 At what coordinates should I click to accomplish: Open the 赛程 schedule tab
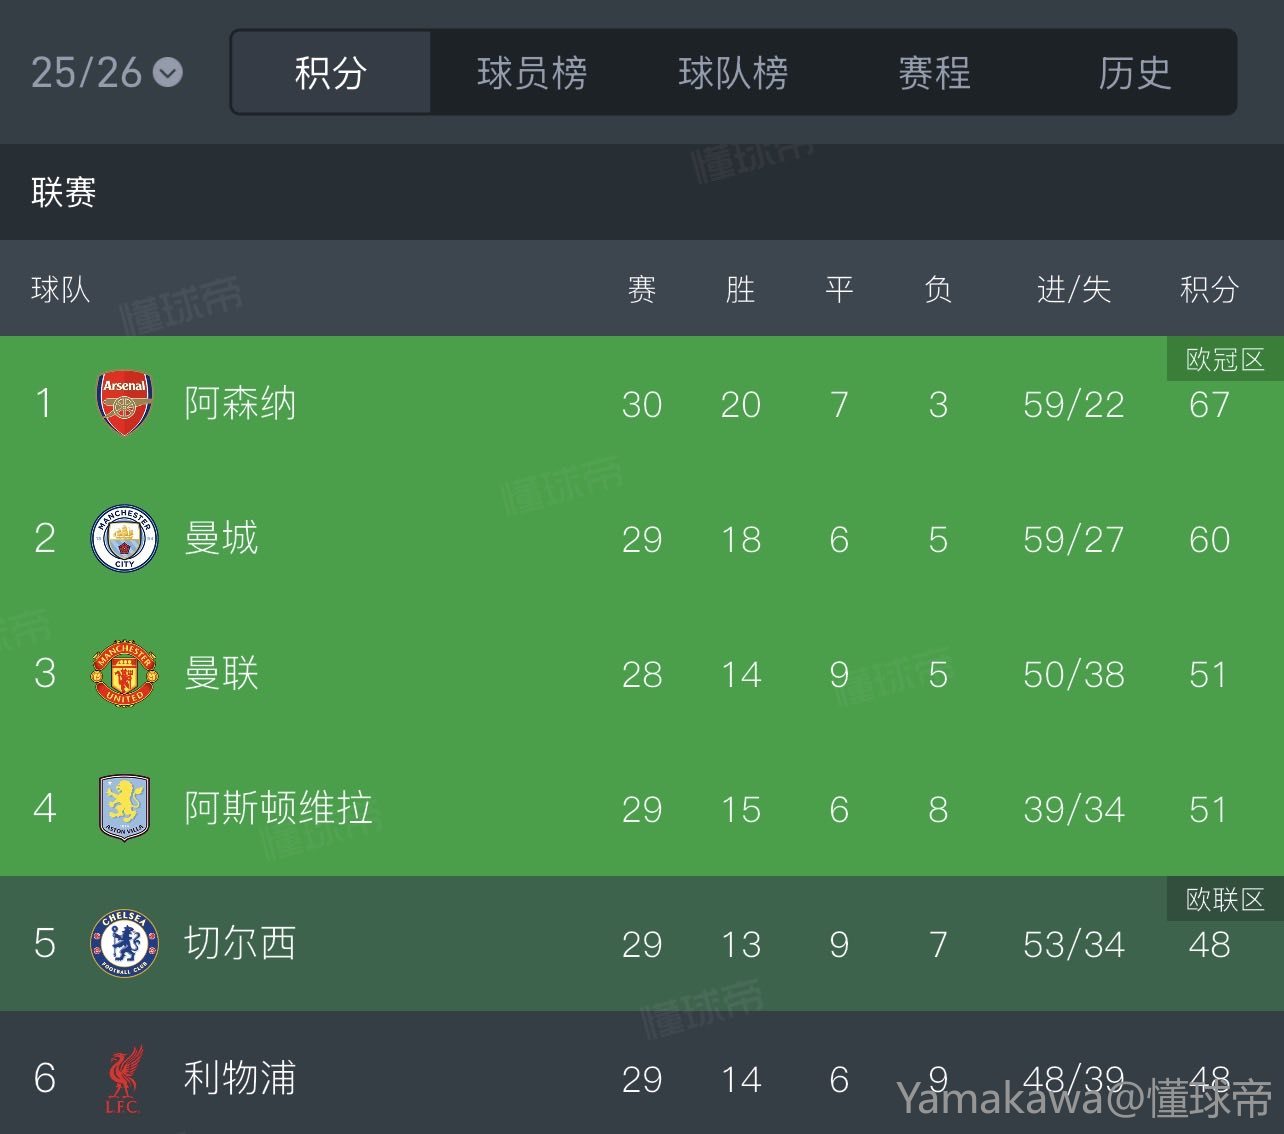(934, 73)
